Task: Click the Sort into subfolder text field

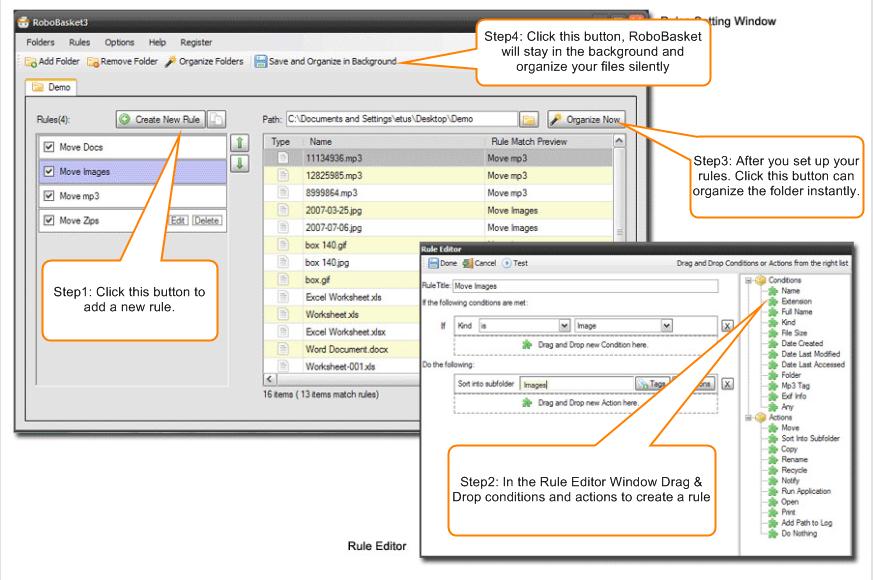Action: [577, 384]
